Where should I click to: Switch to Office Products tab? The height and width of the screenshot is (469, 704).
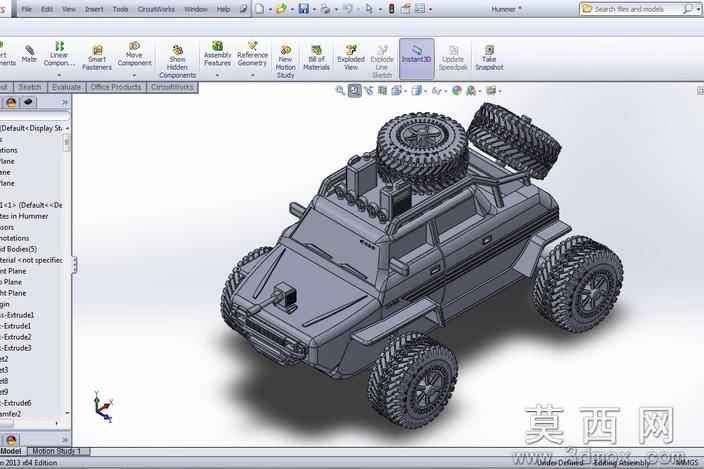[x=116, y=87]
